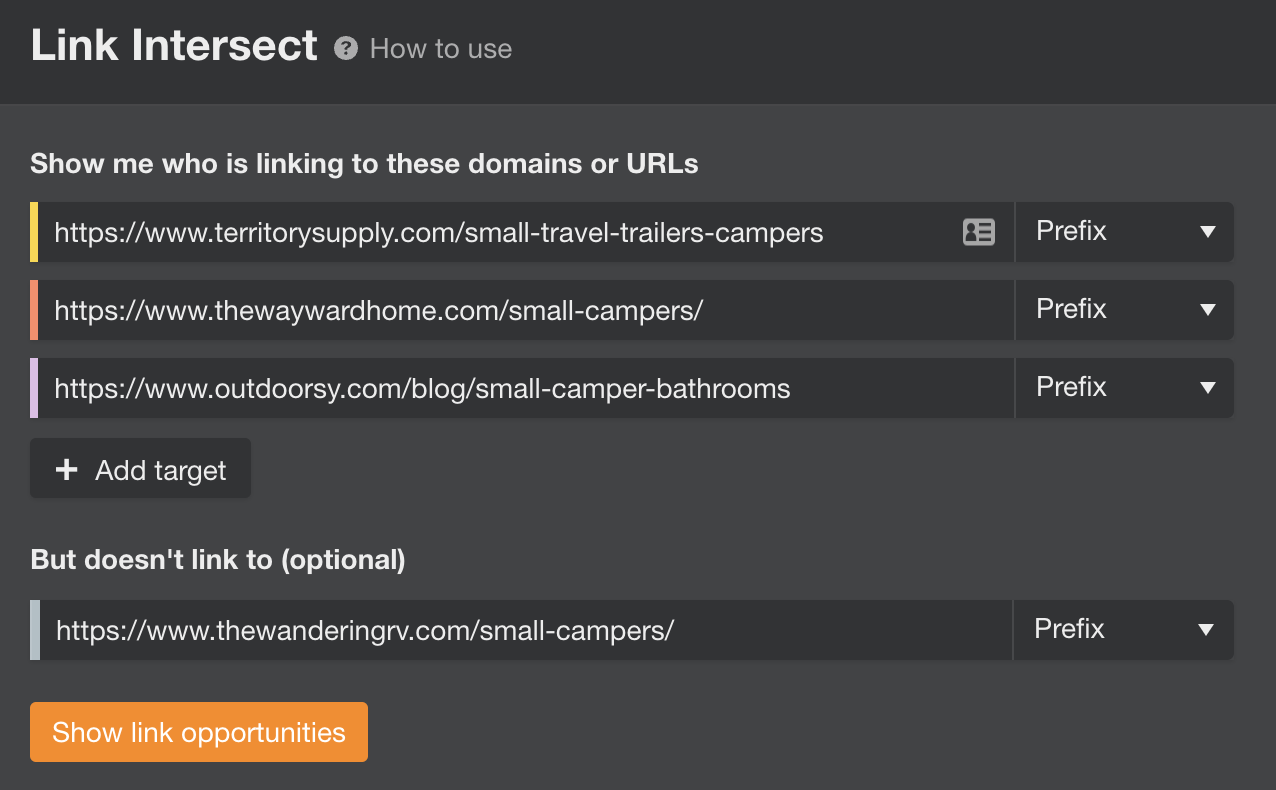This screenshot has width=1276, height=790.
Task: Open the Prefix dropdown for territorysupply.com target
Action: (x=1124, y=232)
